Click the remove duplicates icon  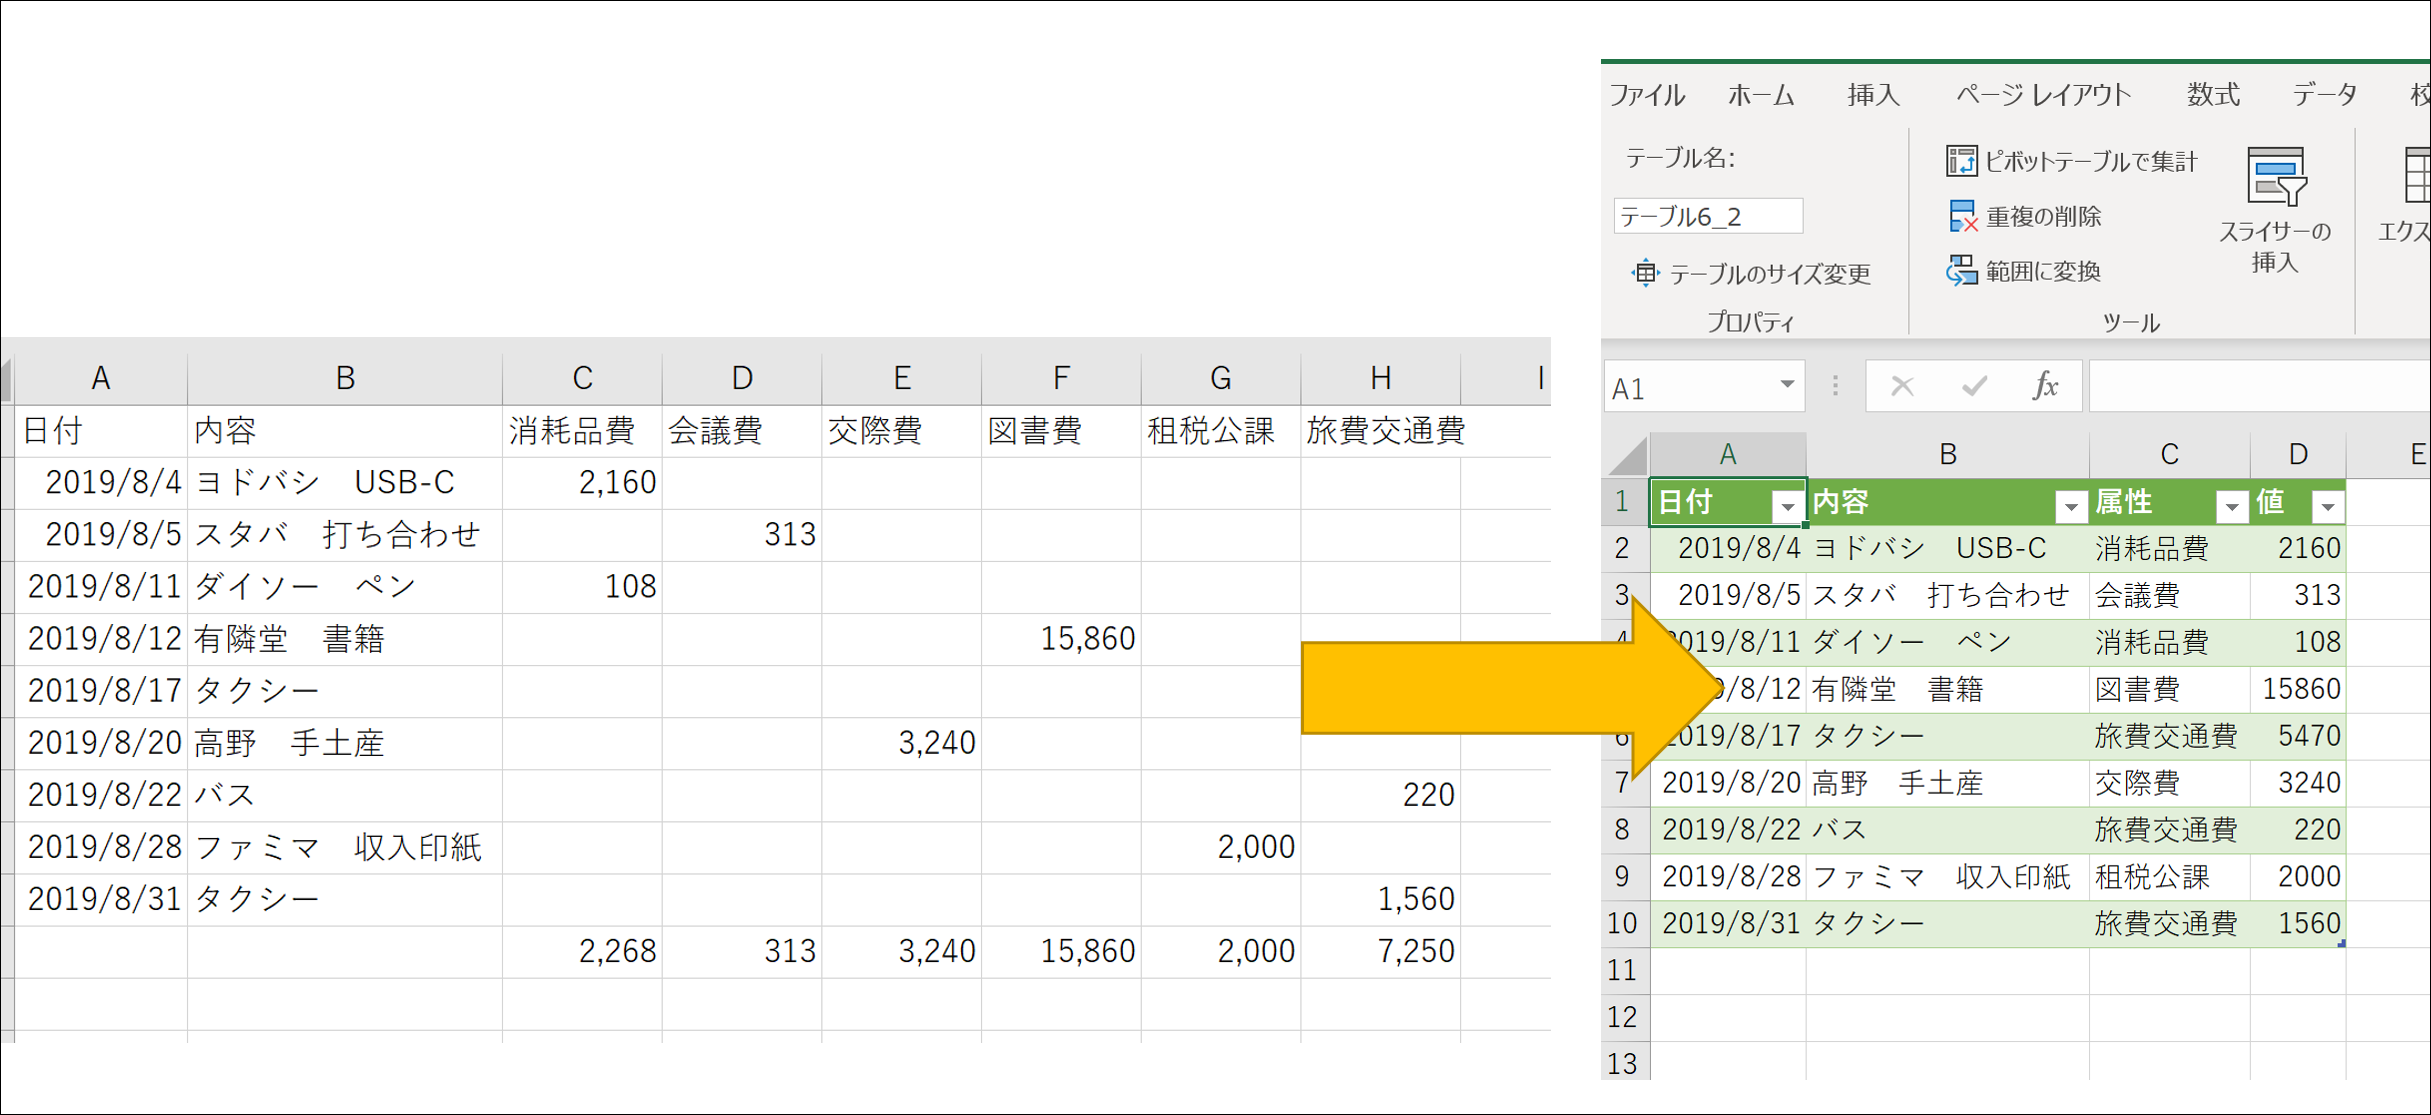point(1963,216)
